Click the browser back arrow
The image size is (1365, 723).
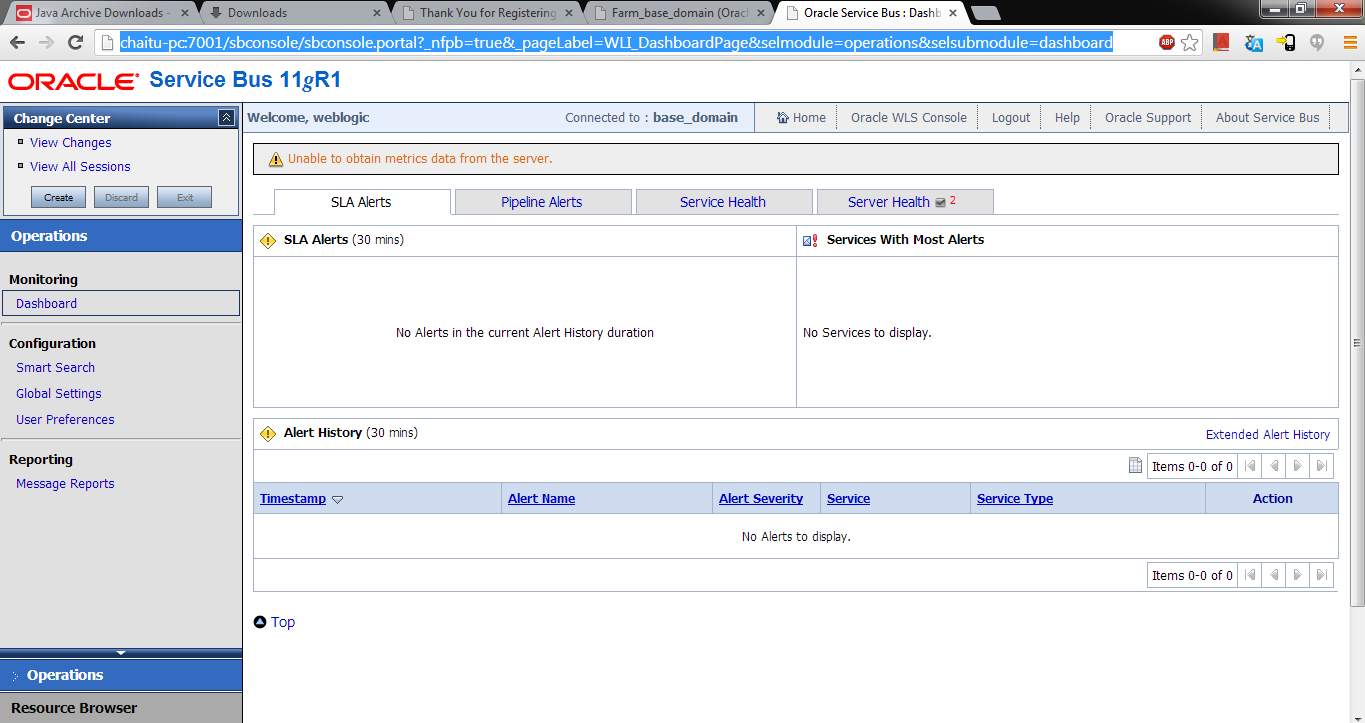click(x=16, y=43)
